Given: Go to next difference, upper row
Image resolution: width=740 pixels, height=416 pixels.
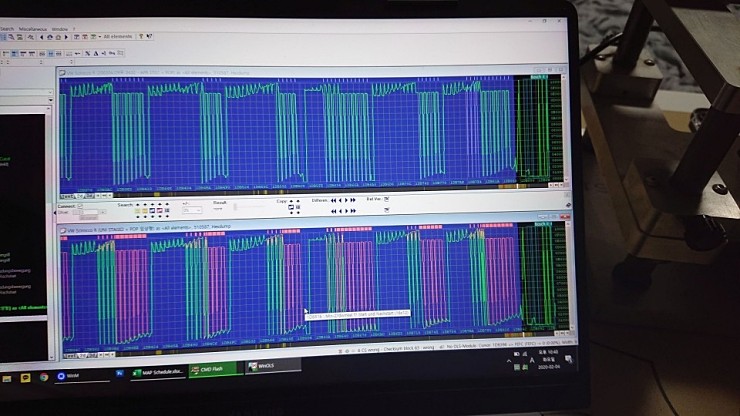Looking at the screenshot, I should 346,200.
